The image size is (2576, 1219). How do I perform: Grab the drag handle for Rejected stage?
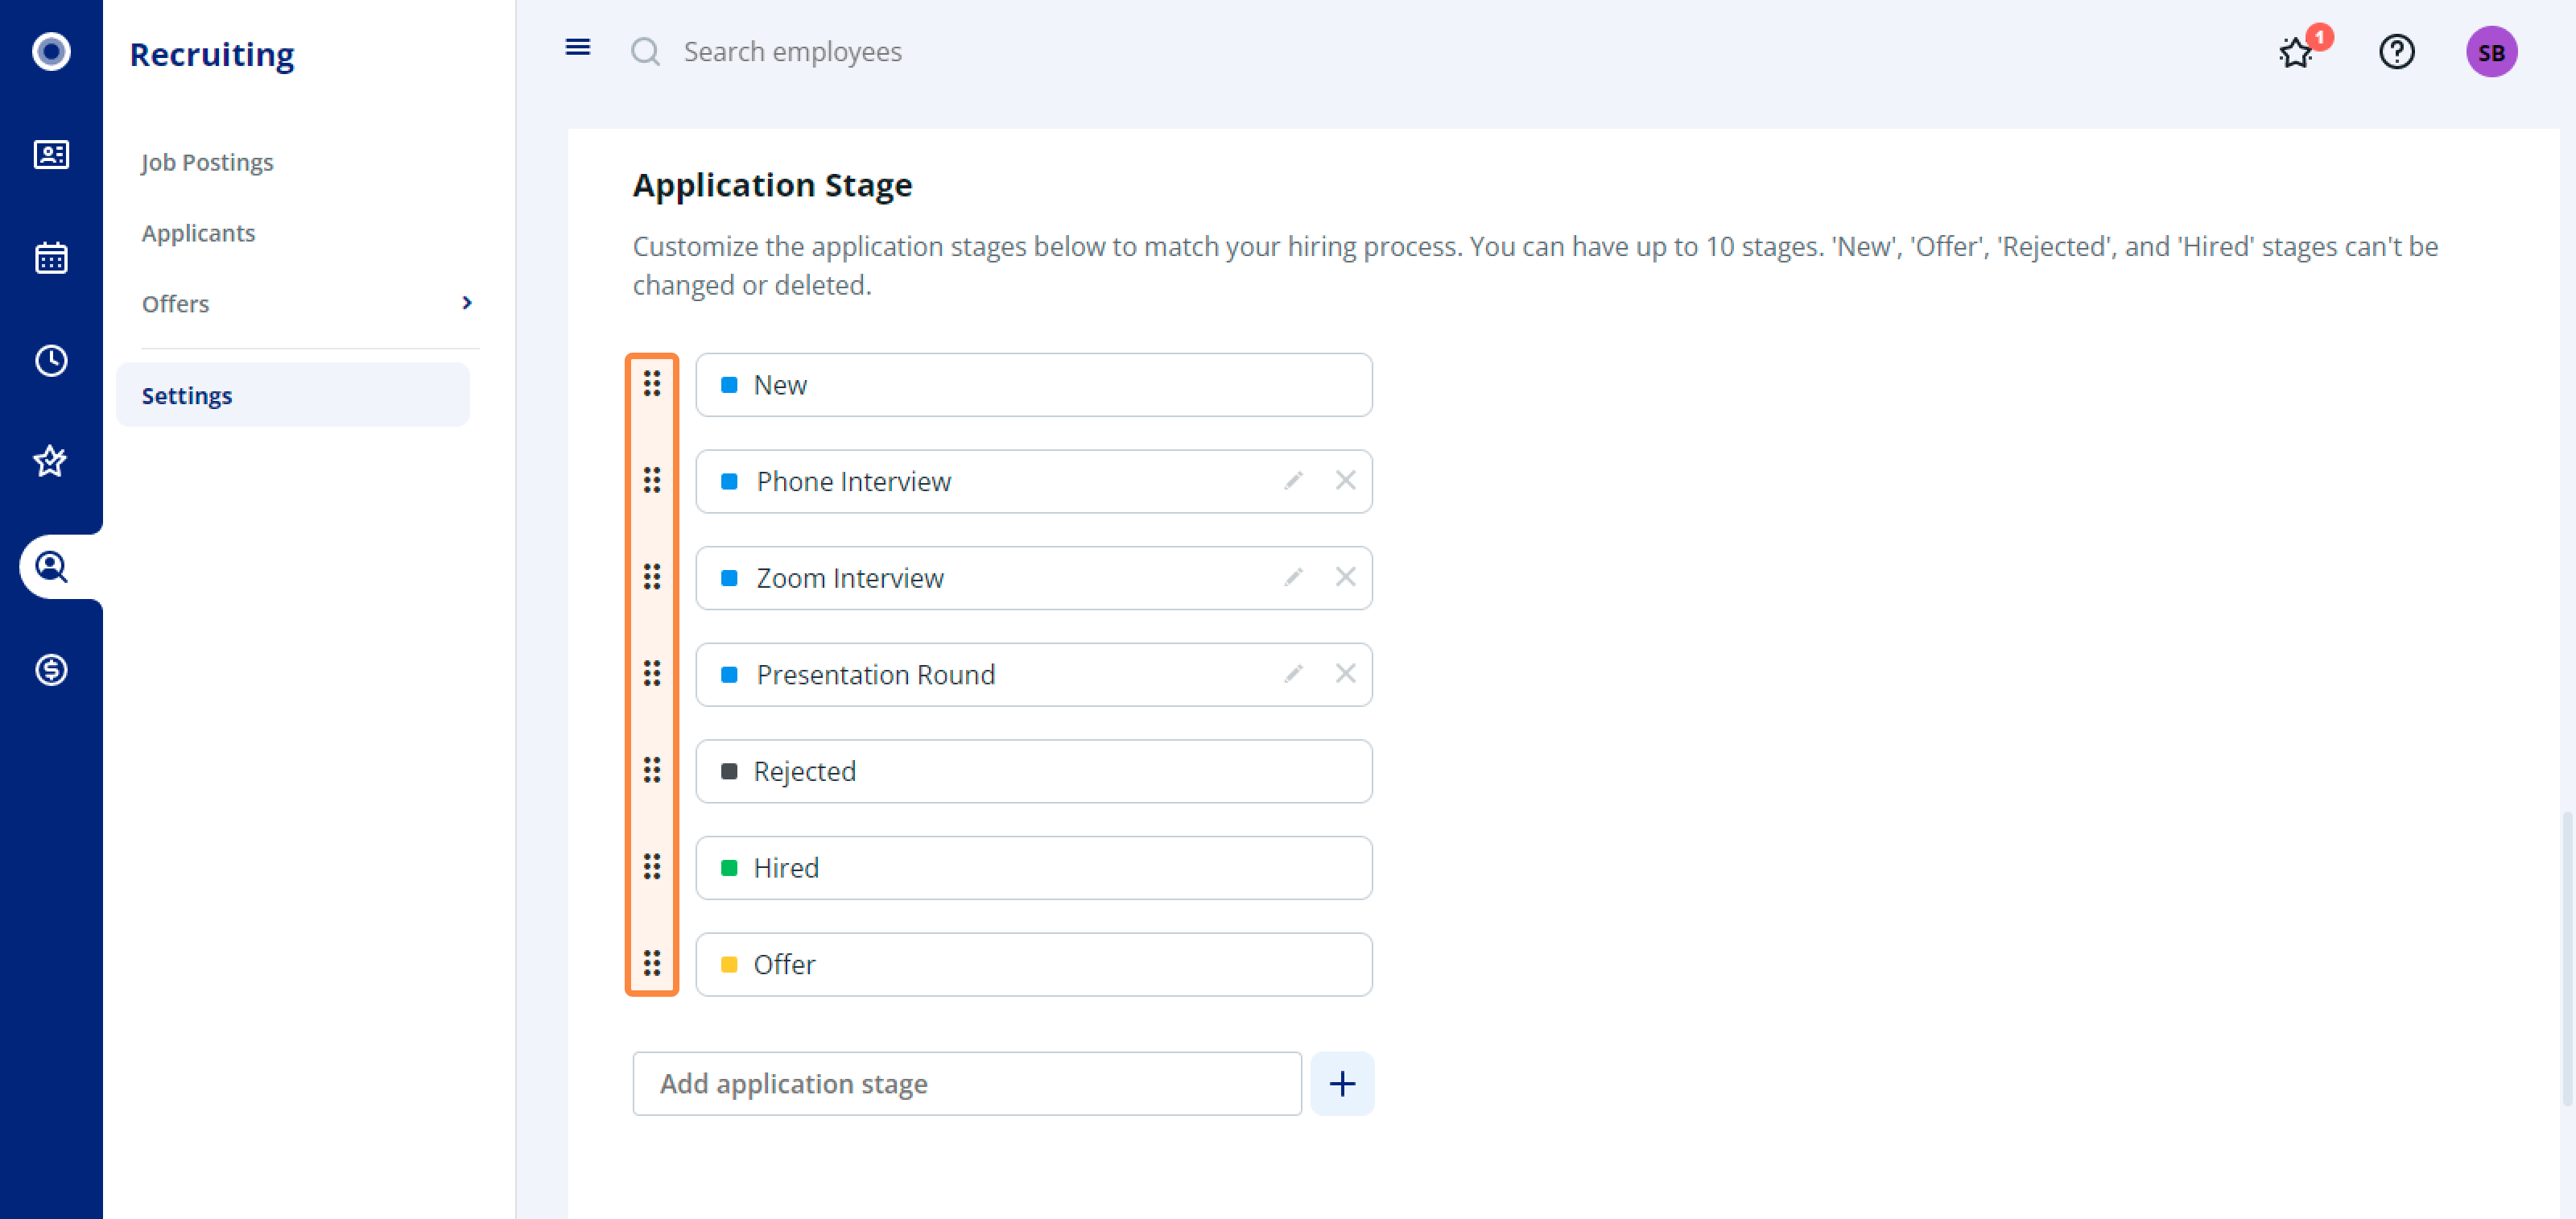tap(652, 770)
